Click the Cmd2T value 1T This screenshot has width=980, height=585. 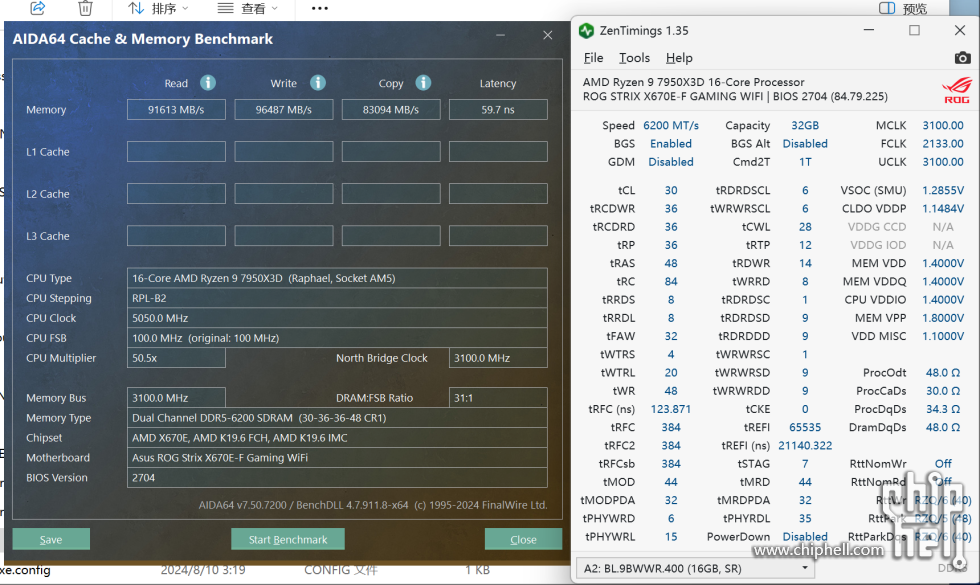point(805,162)
